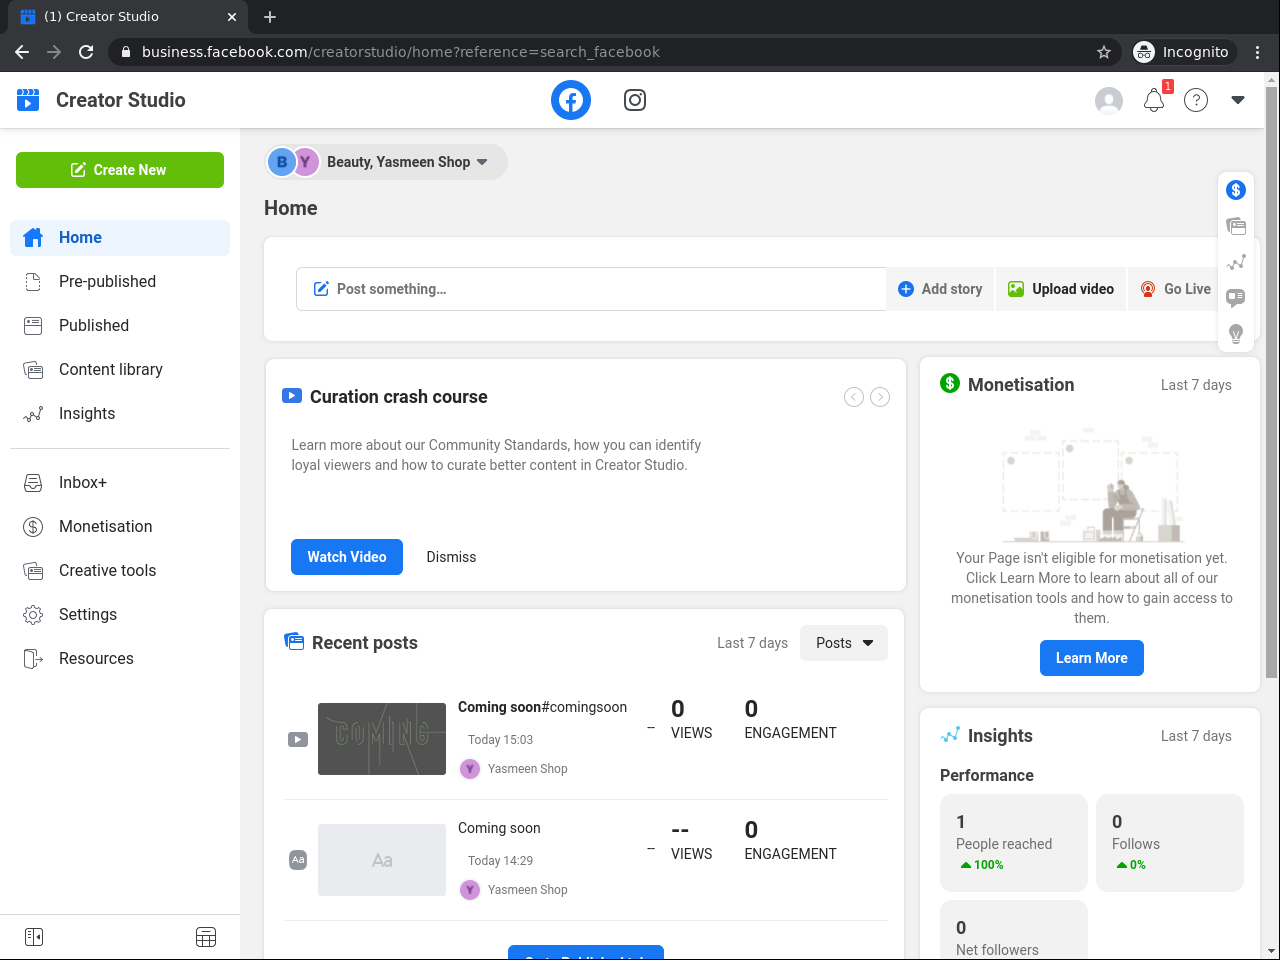Open Published section
The image size is (1280, 960).
tap(120, 325)
